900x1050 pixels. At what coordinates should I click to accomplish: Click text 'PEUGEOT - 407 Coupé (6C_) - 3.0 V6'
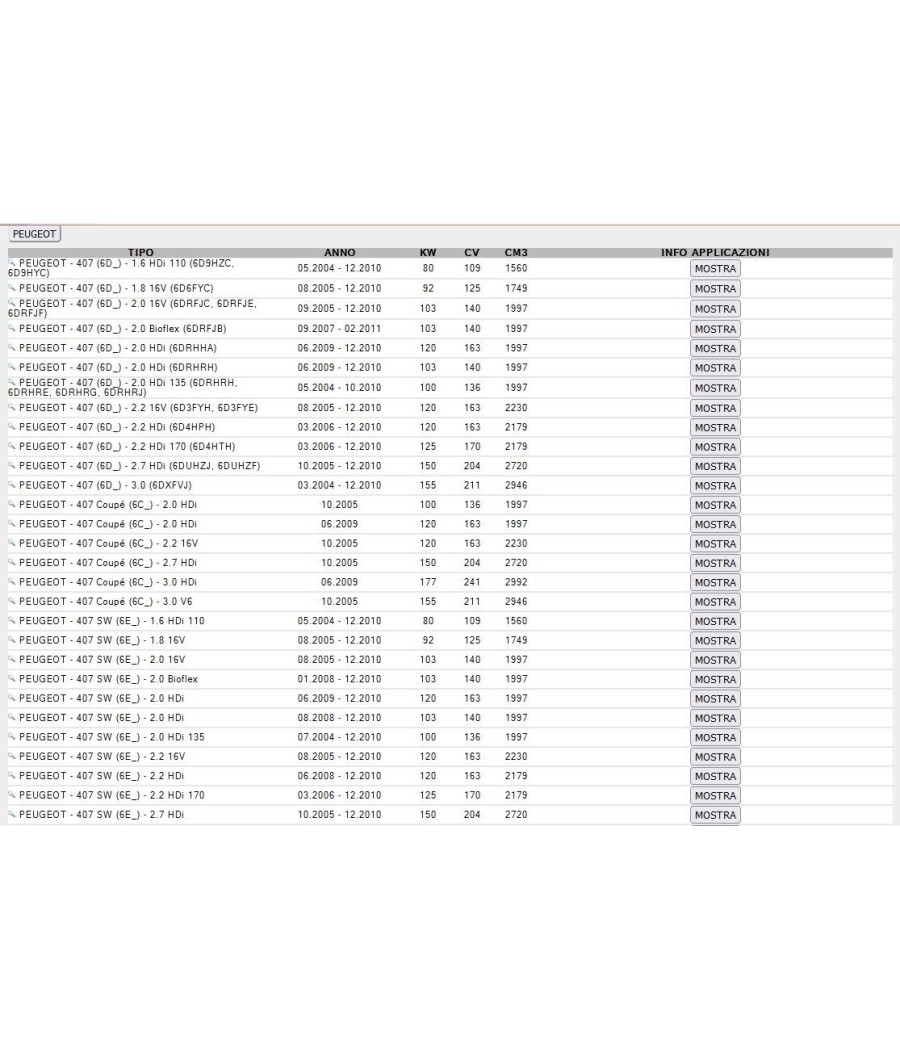point(106,602)
